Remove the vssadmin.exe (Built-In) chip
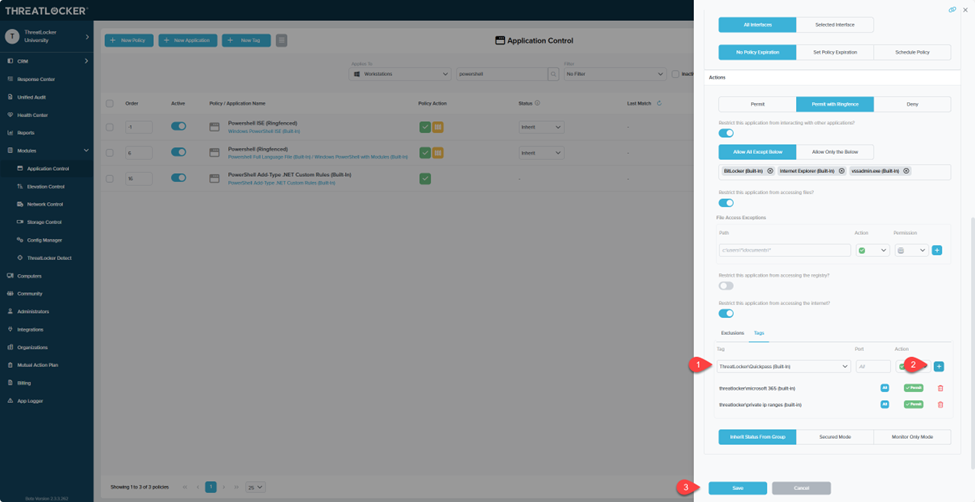This screenshot has height=502, width=975. coord(906,171)
